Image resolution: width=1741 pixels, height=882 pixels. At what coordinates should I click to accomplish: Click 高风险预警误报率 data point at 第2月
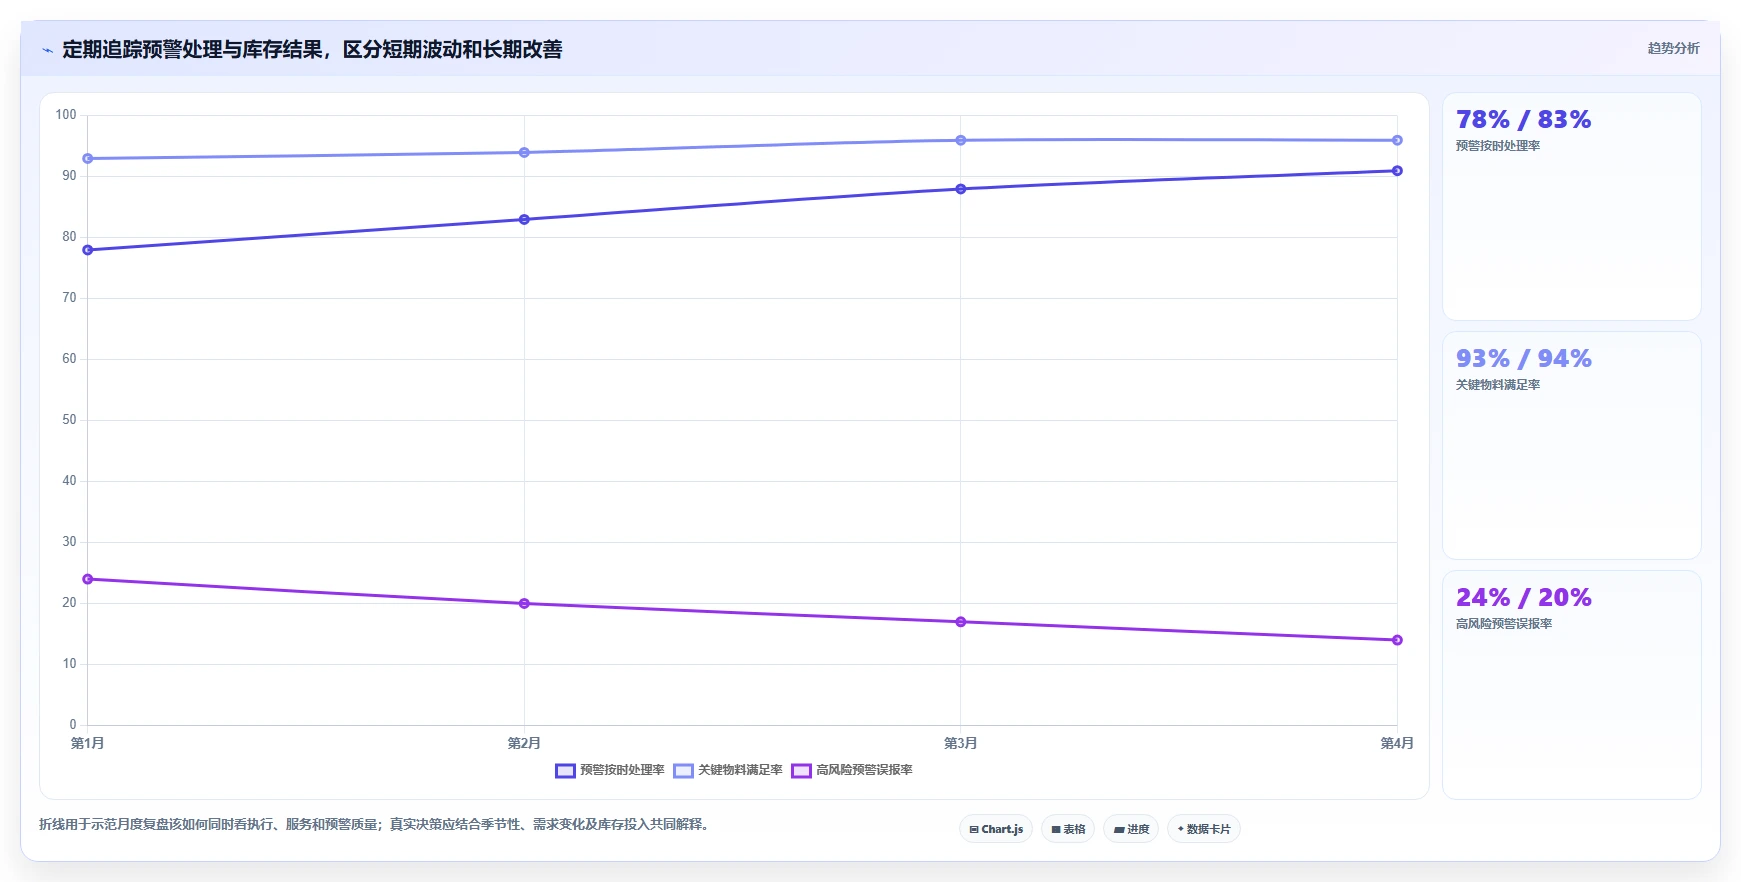[x=524, y=604]
